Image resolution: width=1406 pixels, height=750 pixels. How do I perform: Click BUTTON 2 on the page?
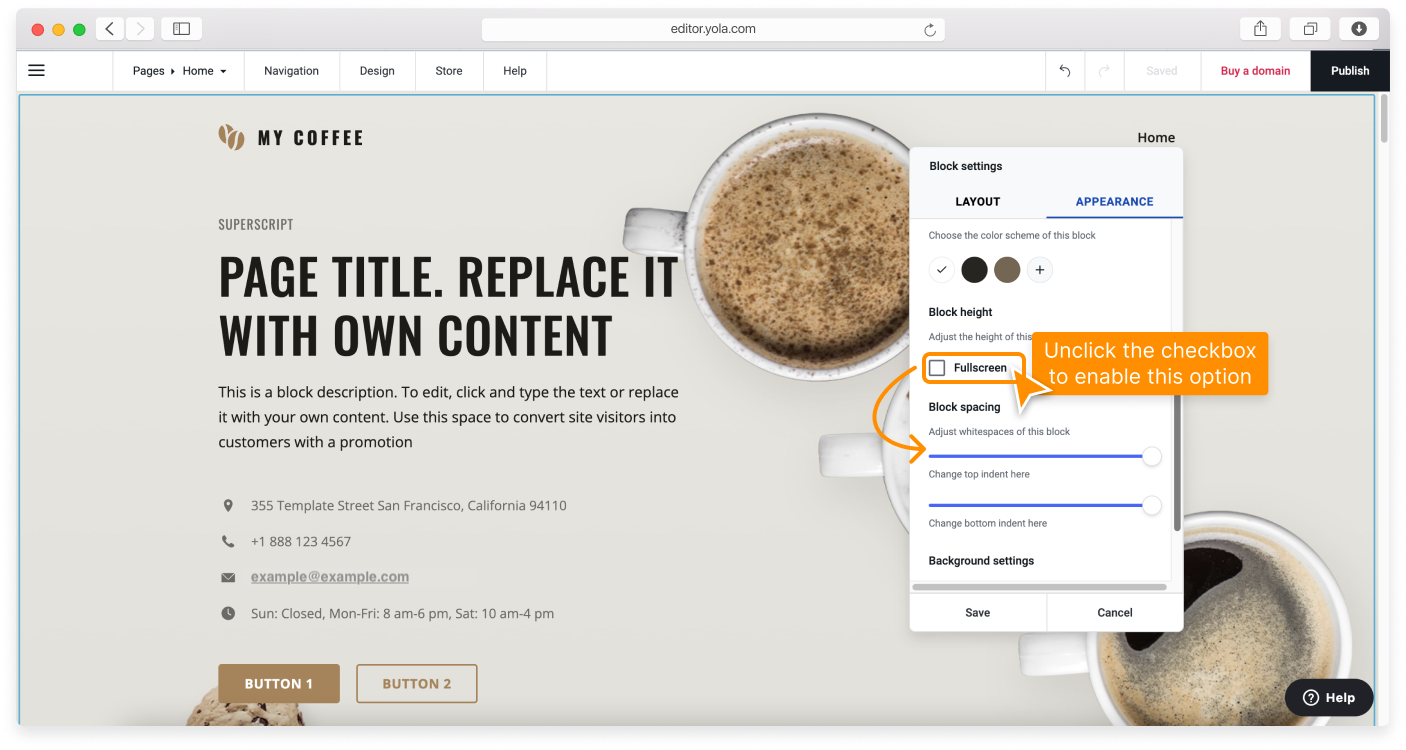(417, 684)
